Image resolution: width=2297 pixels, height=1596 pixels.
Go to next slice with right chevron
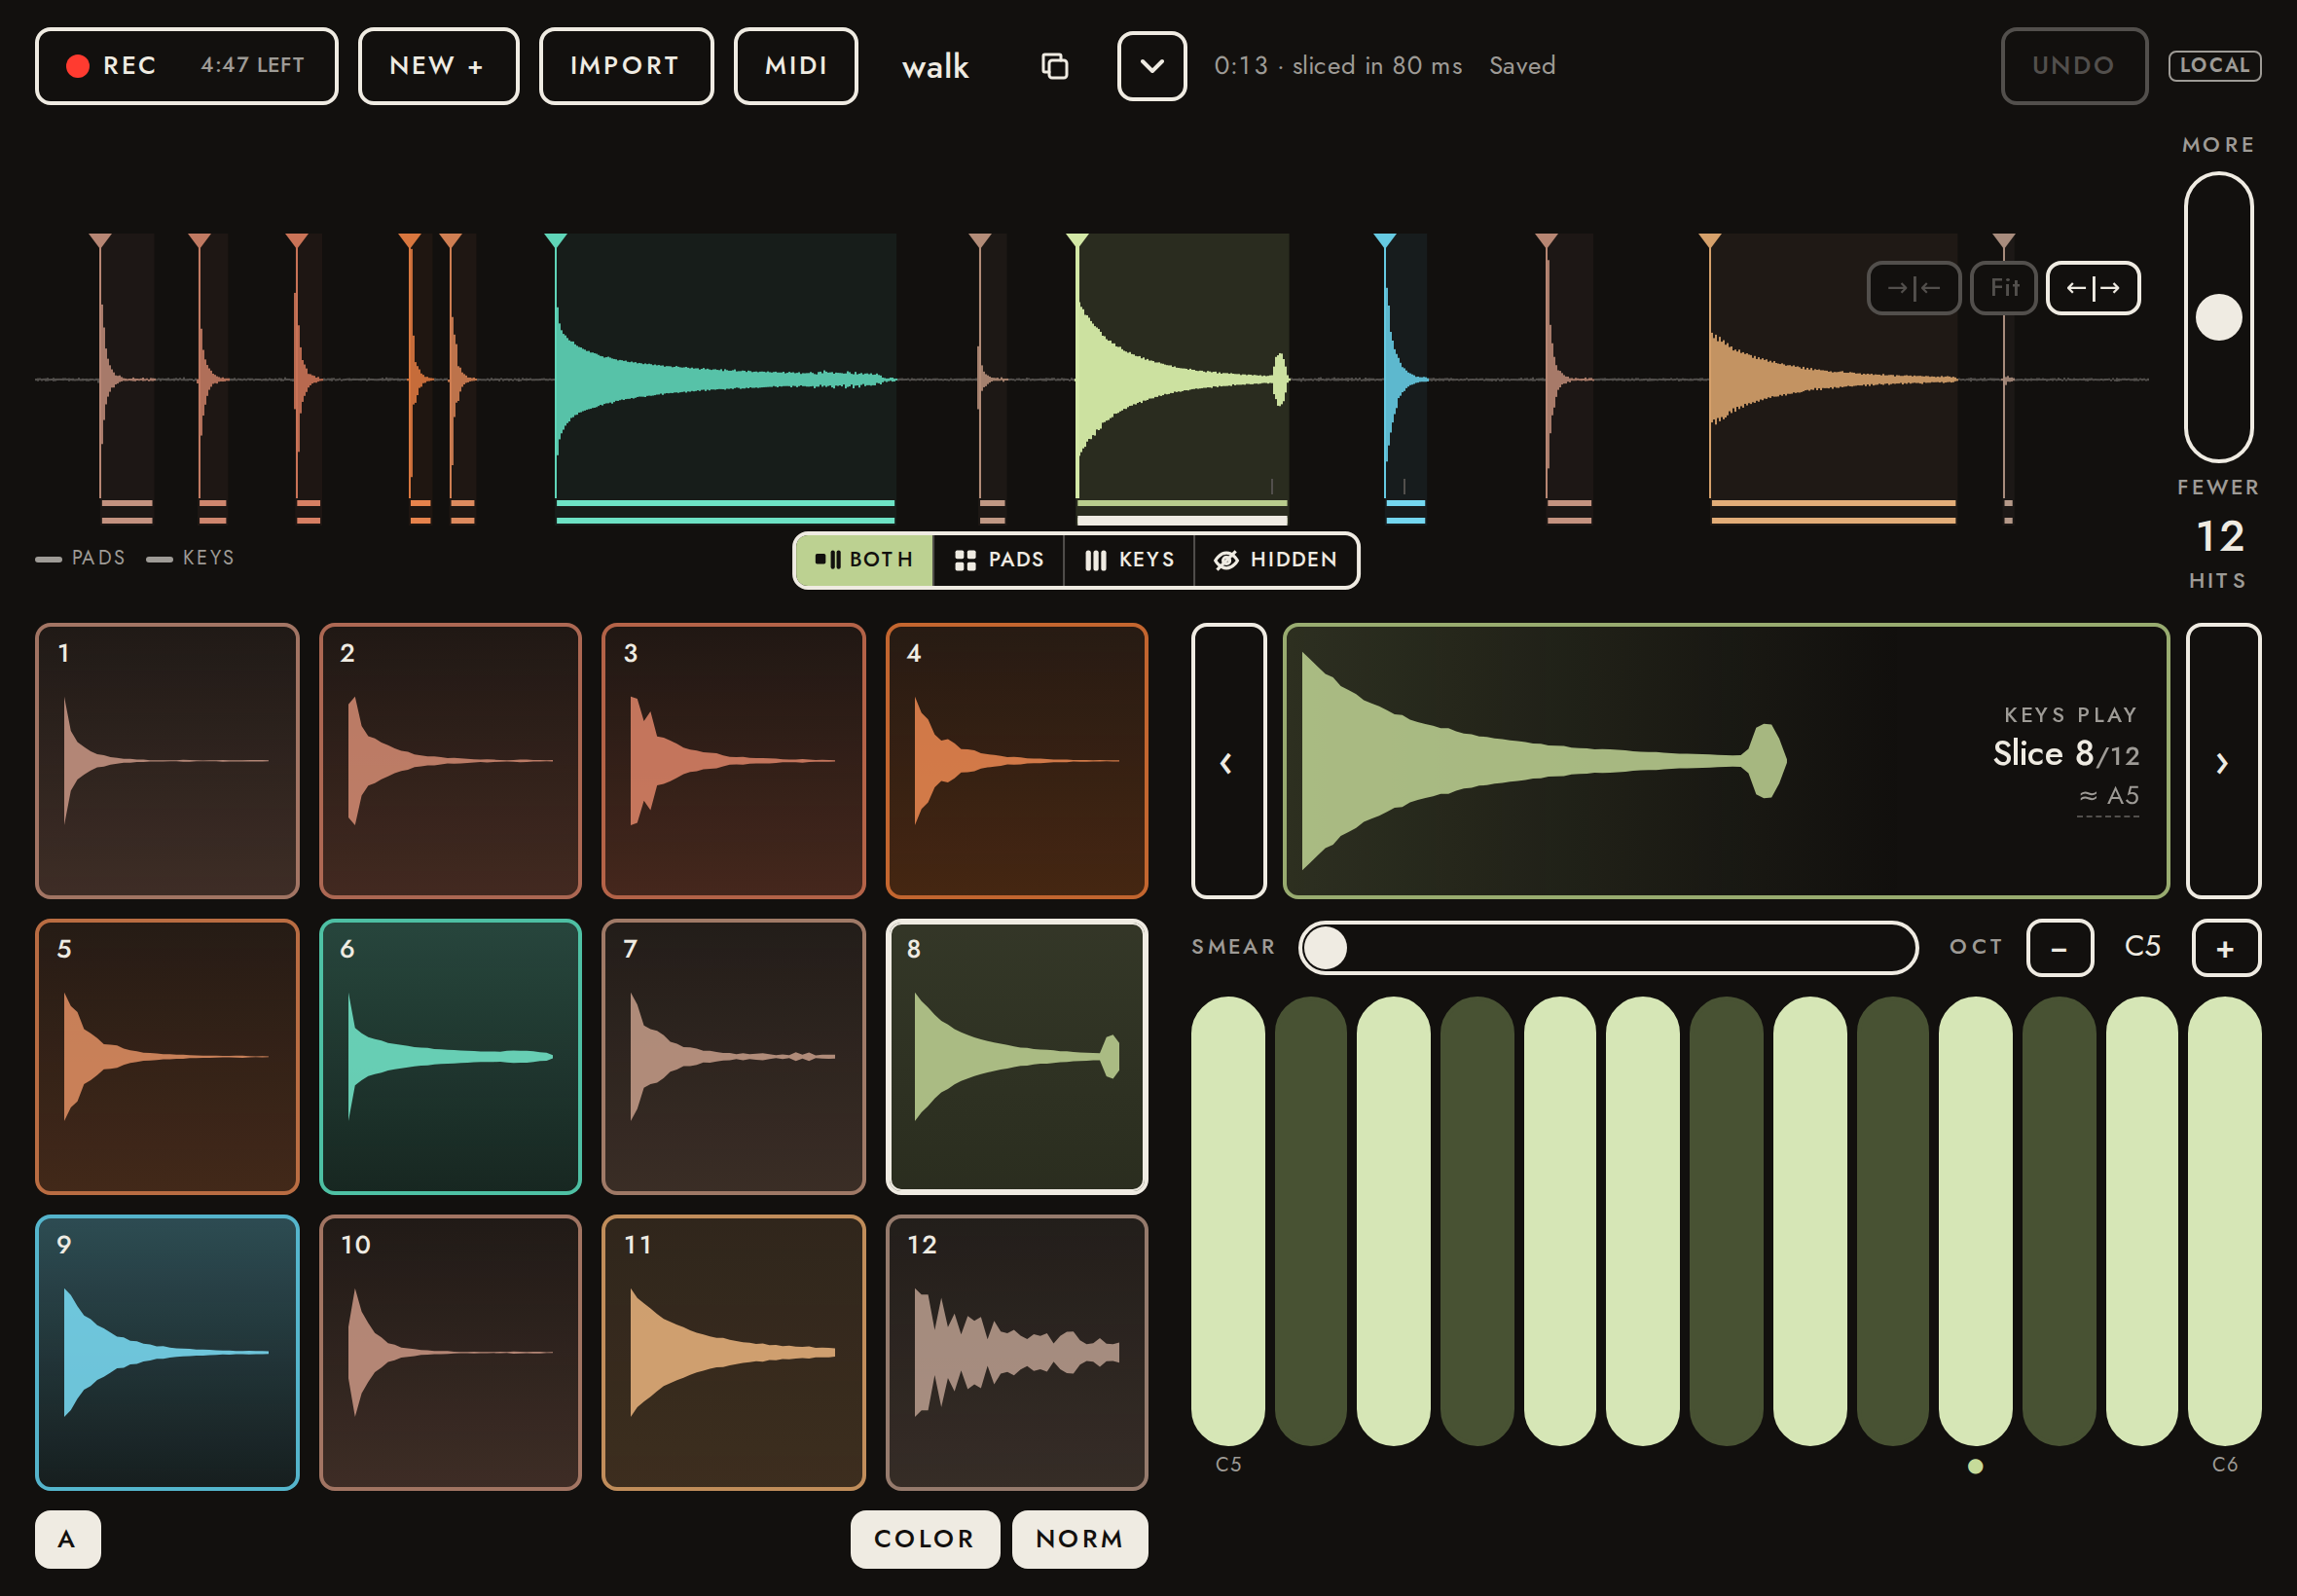(2224, 761)
